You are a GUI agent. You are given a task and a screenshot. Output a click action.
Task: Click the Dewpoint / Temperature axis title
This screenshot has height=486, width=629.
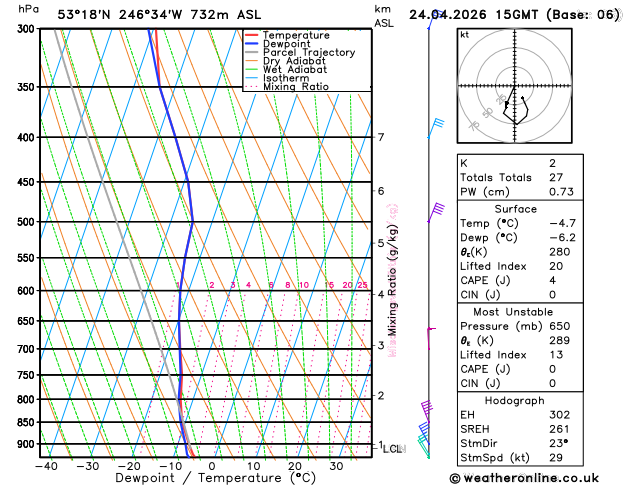pyautogui.click(x=215, y=478)
